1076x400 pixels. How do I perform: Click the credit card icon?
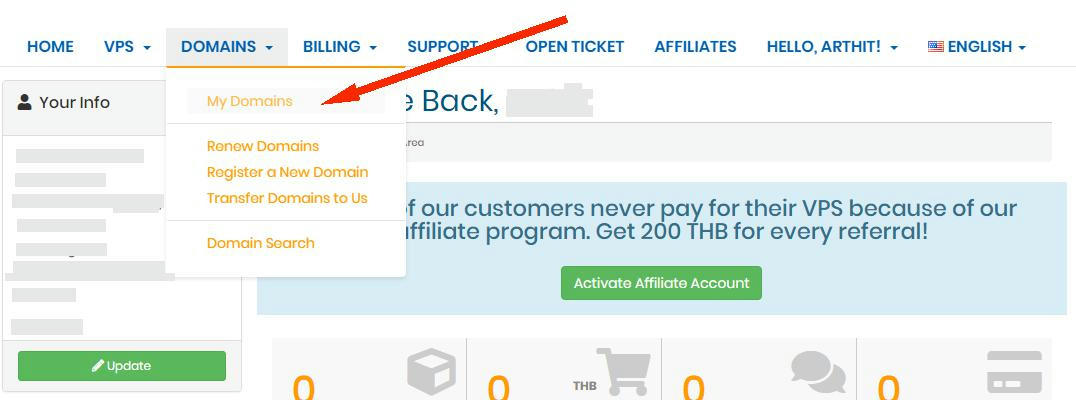click(x=1014, y=372)
